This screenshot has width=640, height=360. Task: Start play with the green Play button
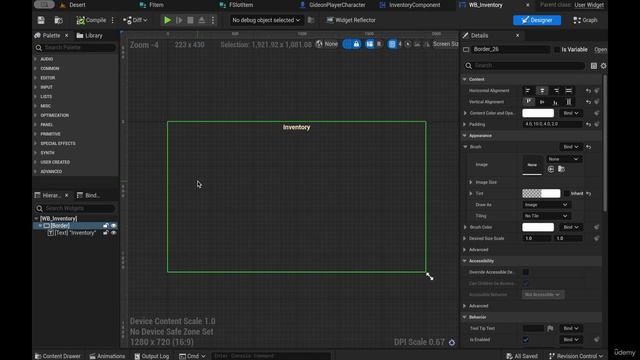[x=167, y=20]
